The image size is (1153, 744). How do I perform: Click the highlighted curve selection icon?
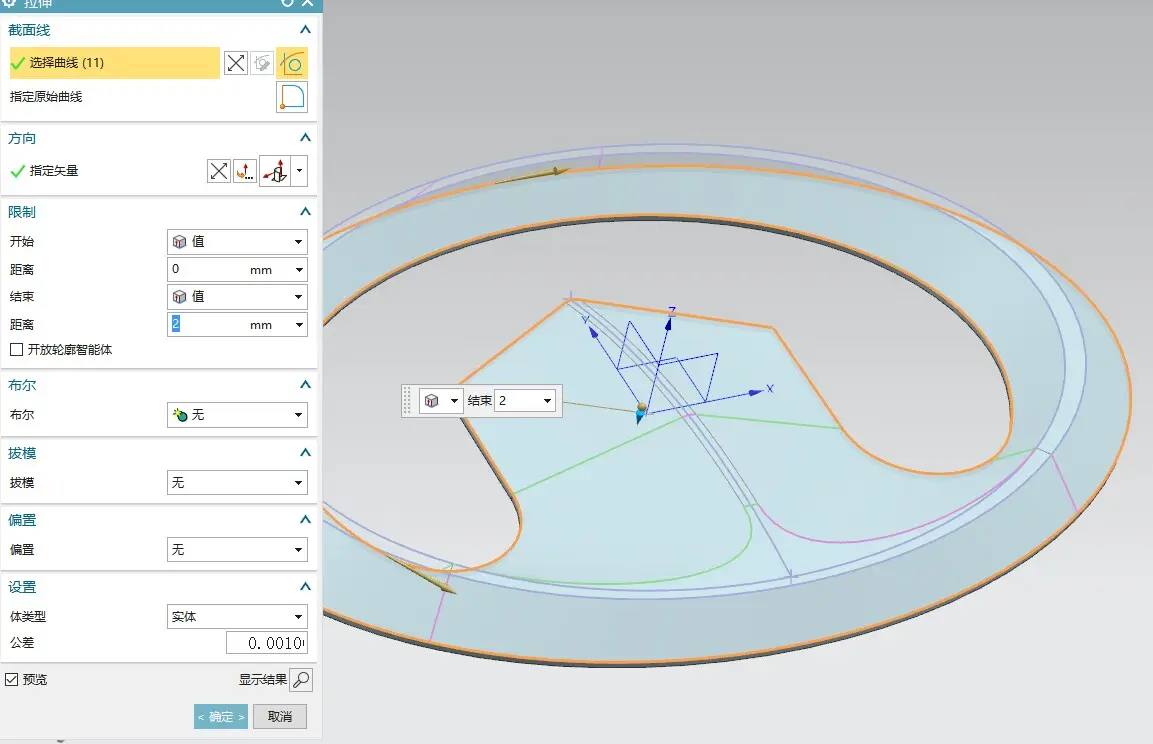pyautogui.click(x=292, y=63)
